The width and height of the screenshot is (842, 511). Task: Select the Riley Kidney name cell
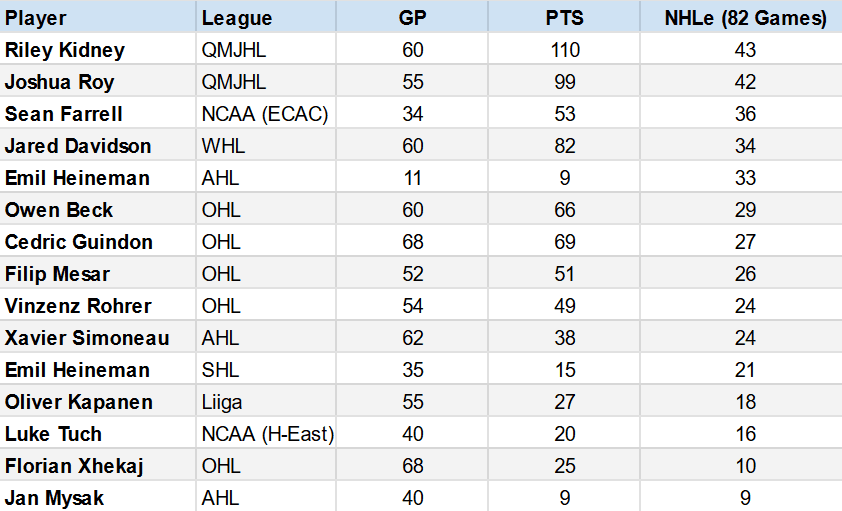[98, 49]
